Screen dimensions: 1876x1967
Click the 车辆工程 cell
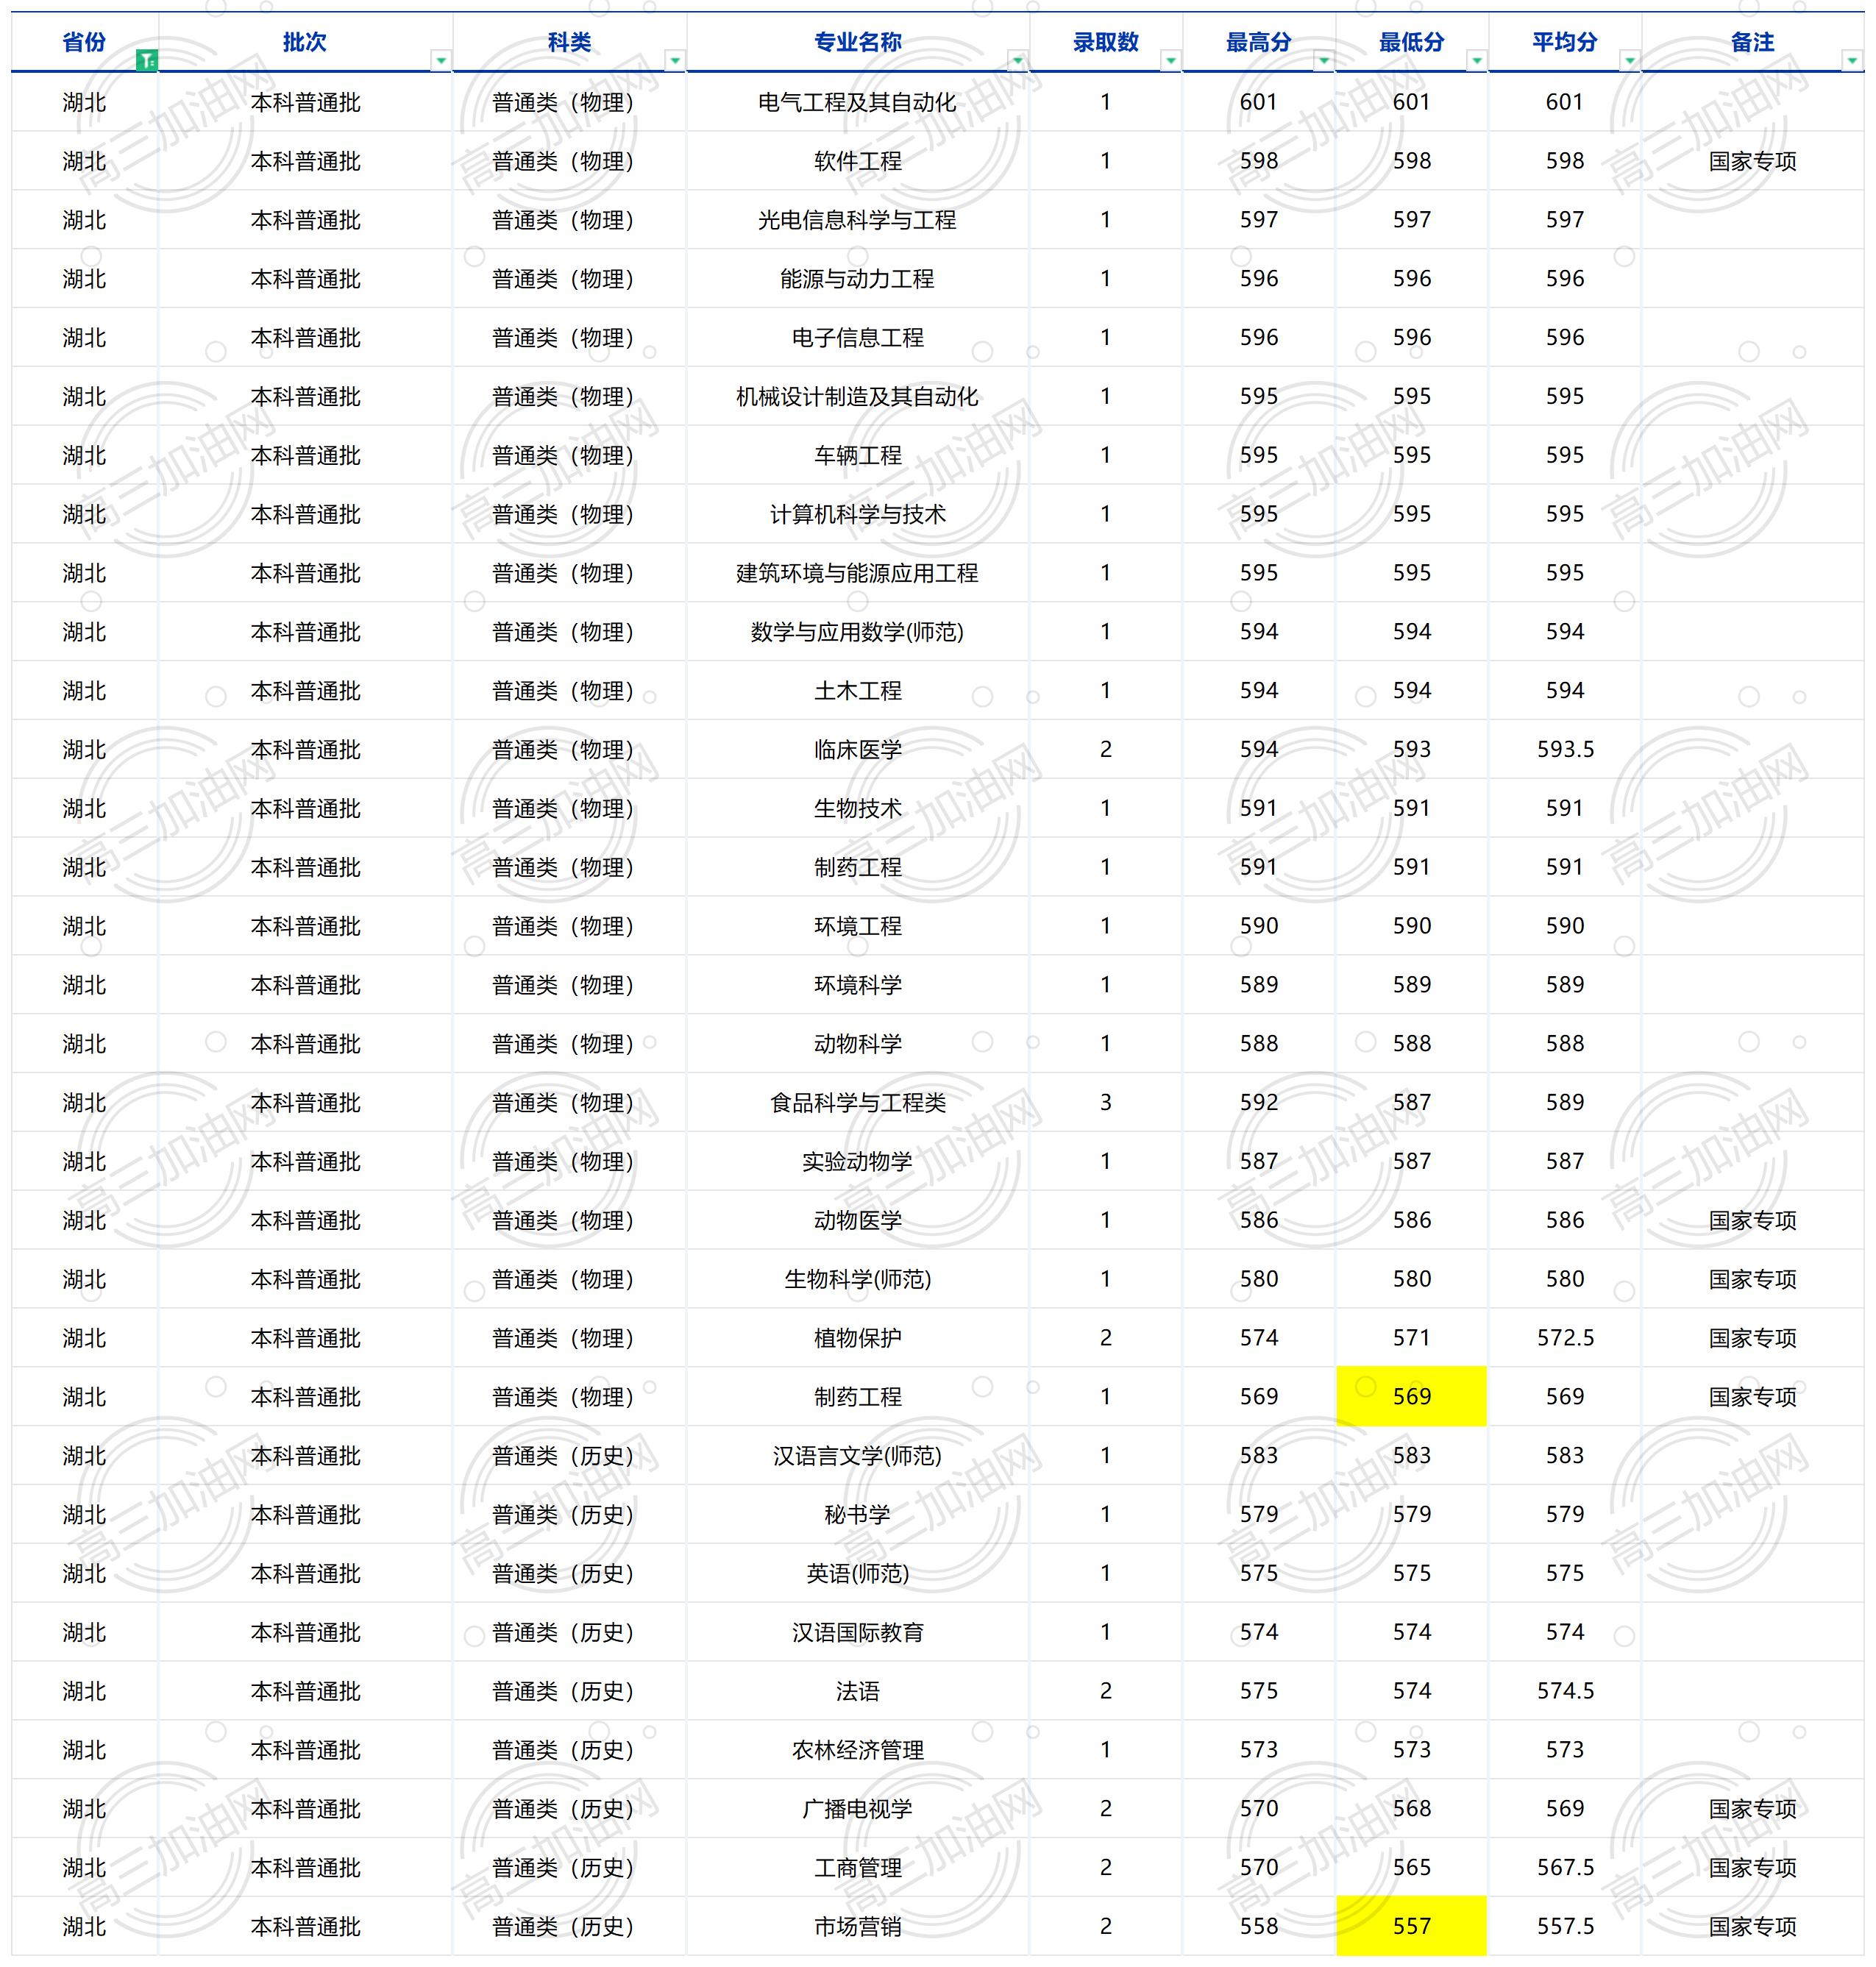pos(858,456)
